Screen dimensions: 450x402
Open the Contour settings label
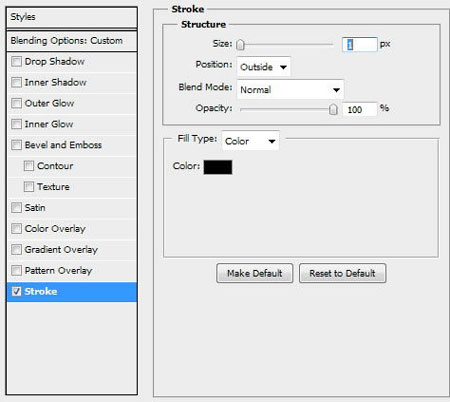tap(55, 166)
